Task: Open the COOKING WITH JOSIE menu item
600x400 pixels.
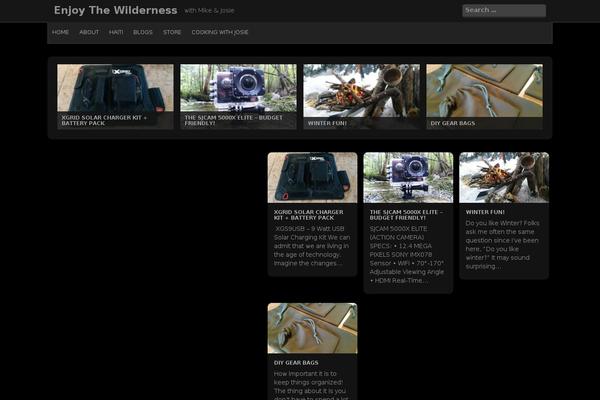Action: click(220, 32)
